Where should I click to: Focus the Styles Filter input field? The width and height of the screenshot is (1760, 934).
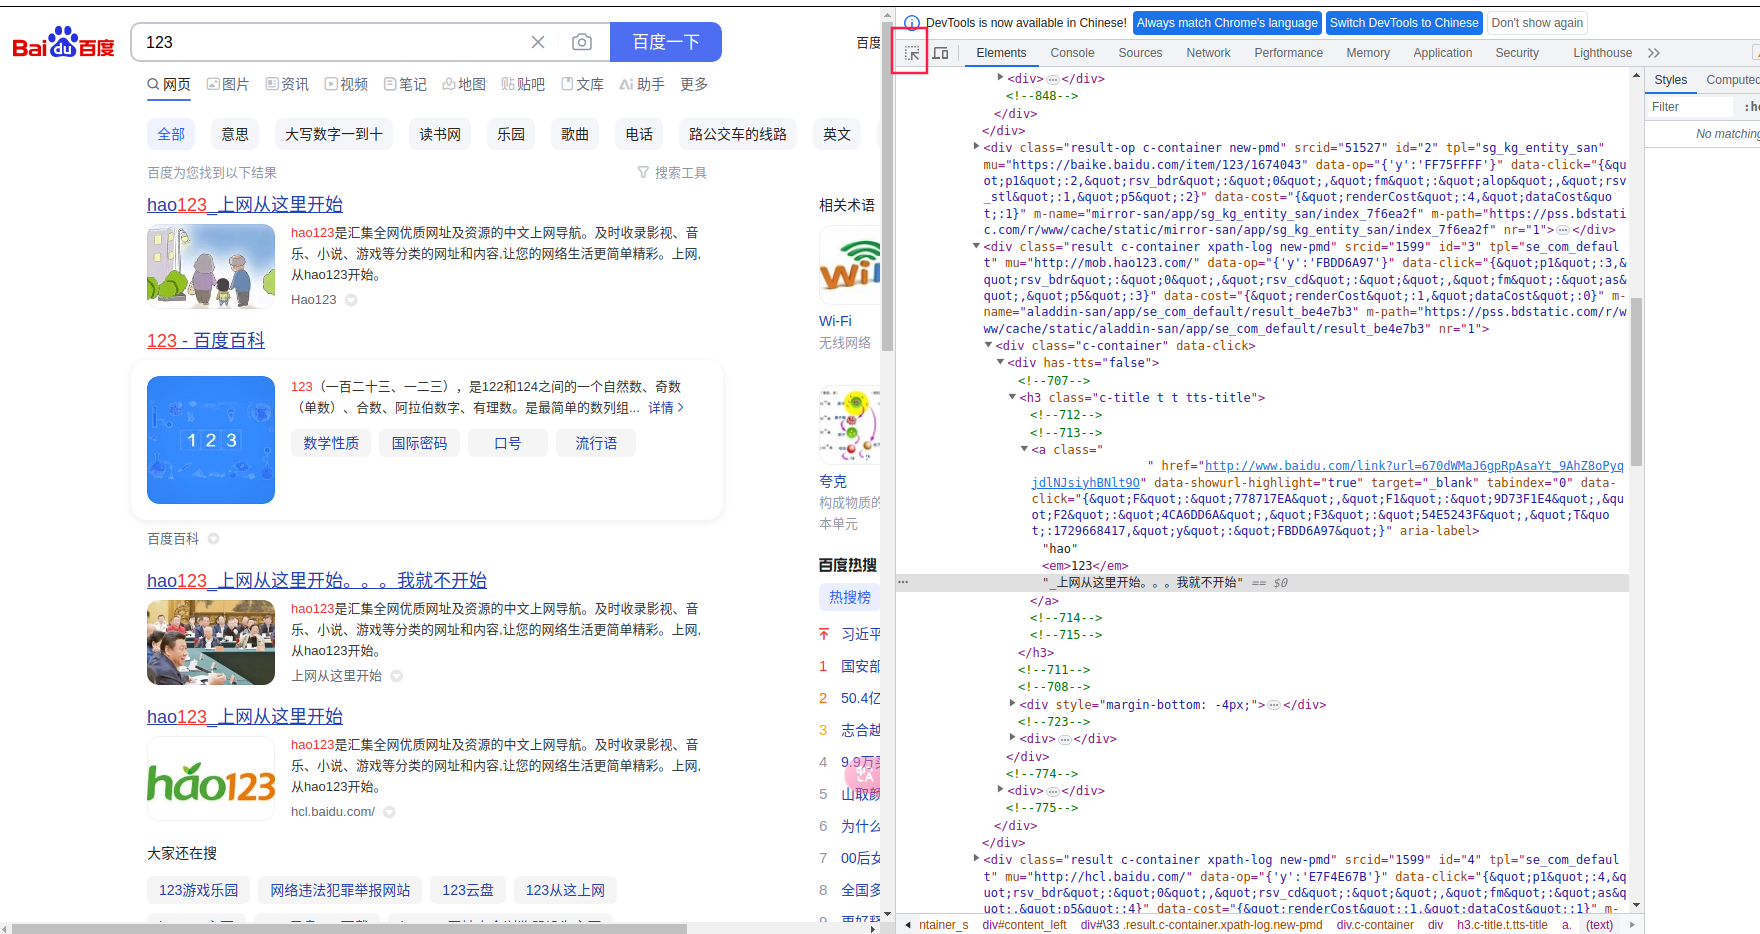(x=1690, y=107)
